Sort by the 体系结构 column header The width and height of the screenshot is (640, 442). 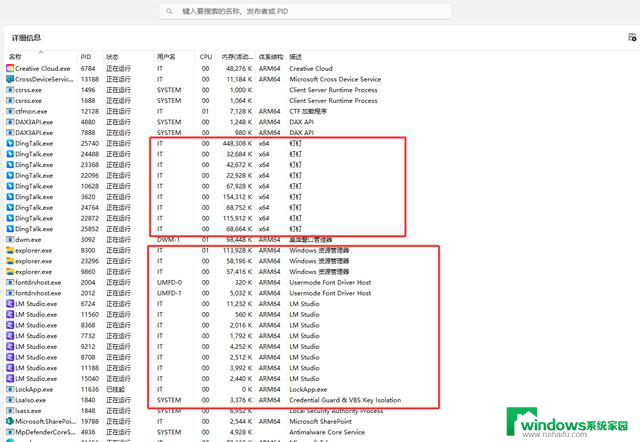[271, 57]
